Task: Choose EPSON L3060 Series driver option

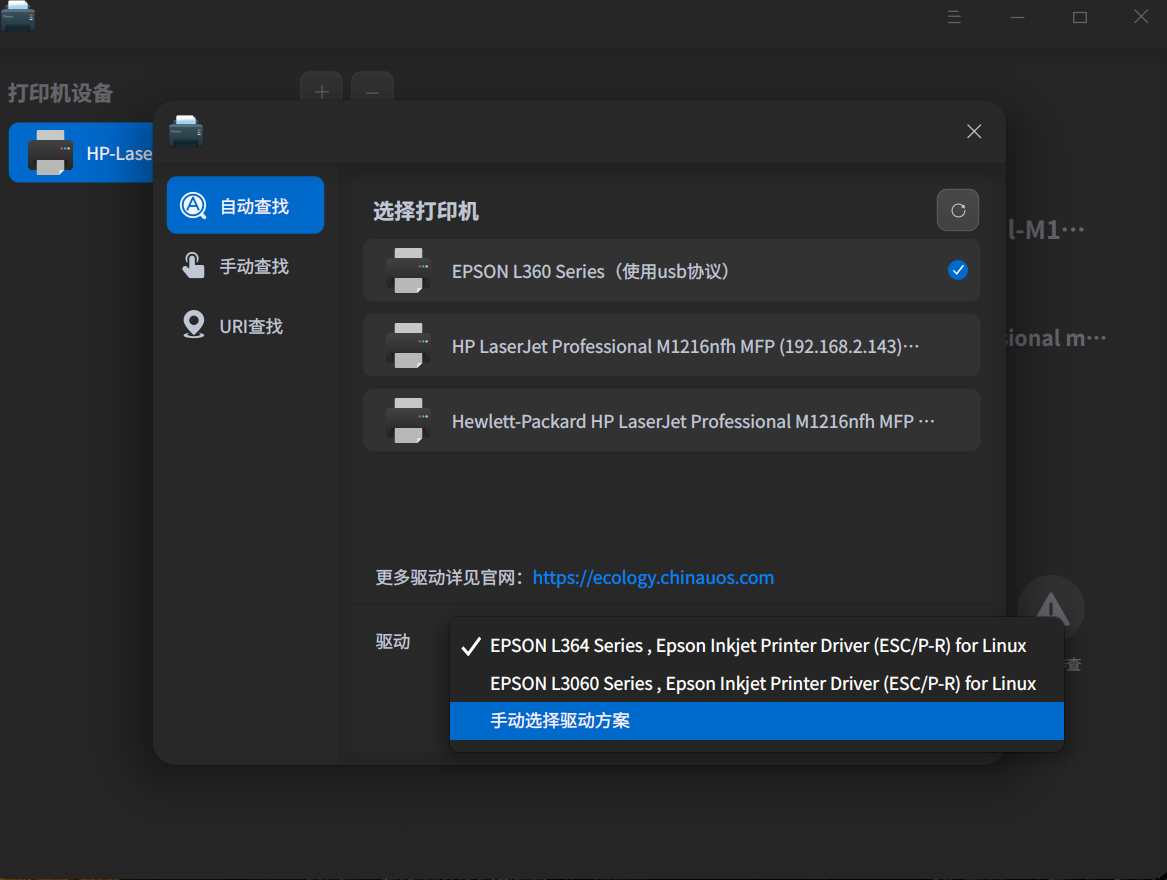Action: pos(762,683)
